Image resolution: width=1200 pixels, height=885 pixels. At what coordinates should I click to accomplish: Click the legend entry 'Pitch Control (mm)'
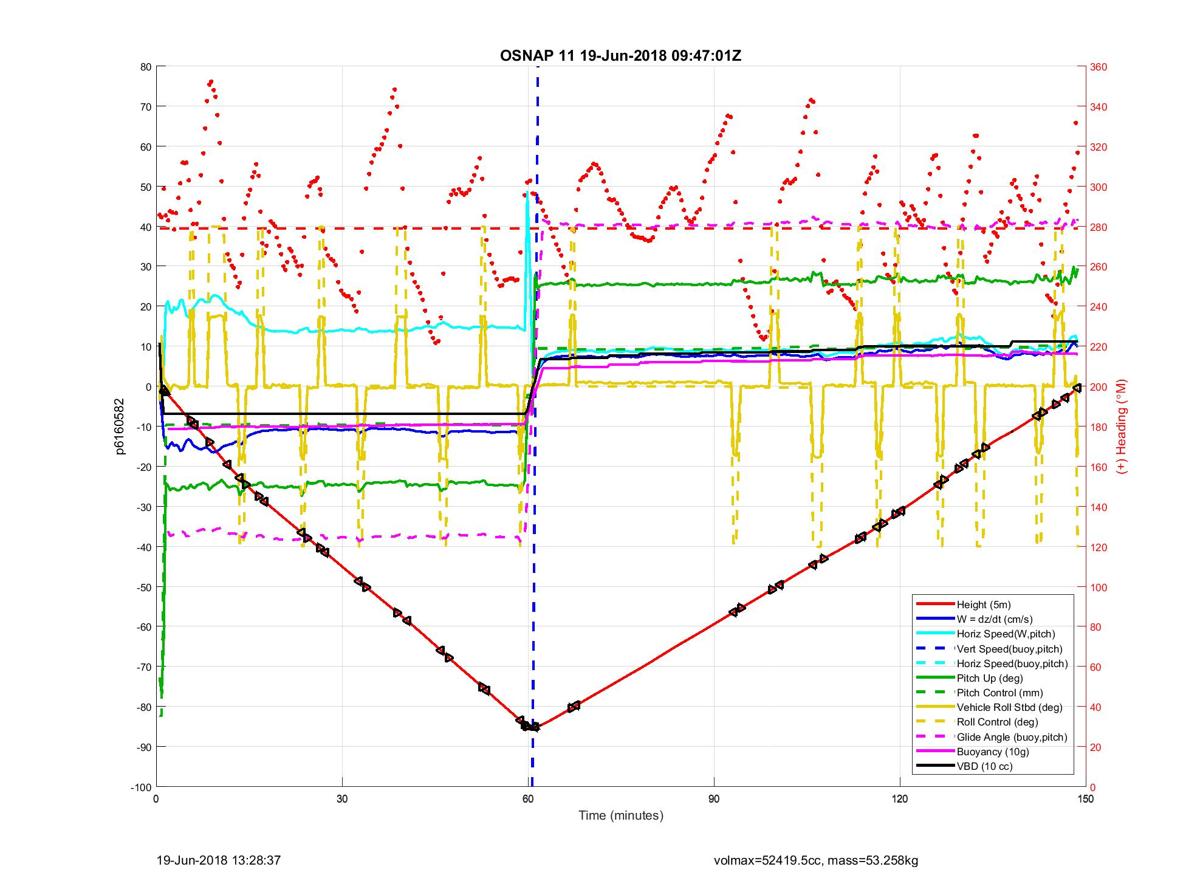point(1003,693)
